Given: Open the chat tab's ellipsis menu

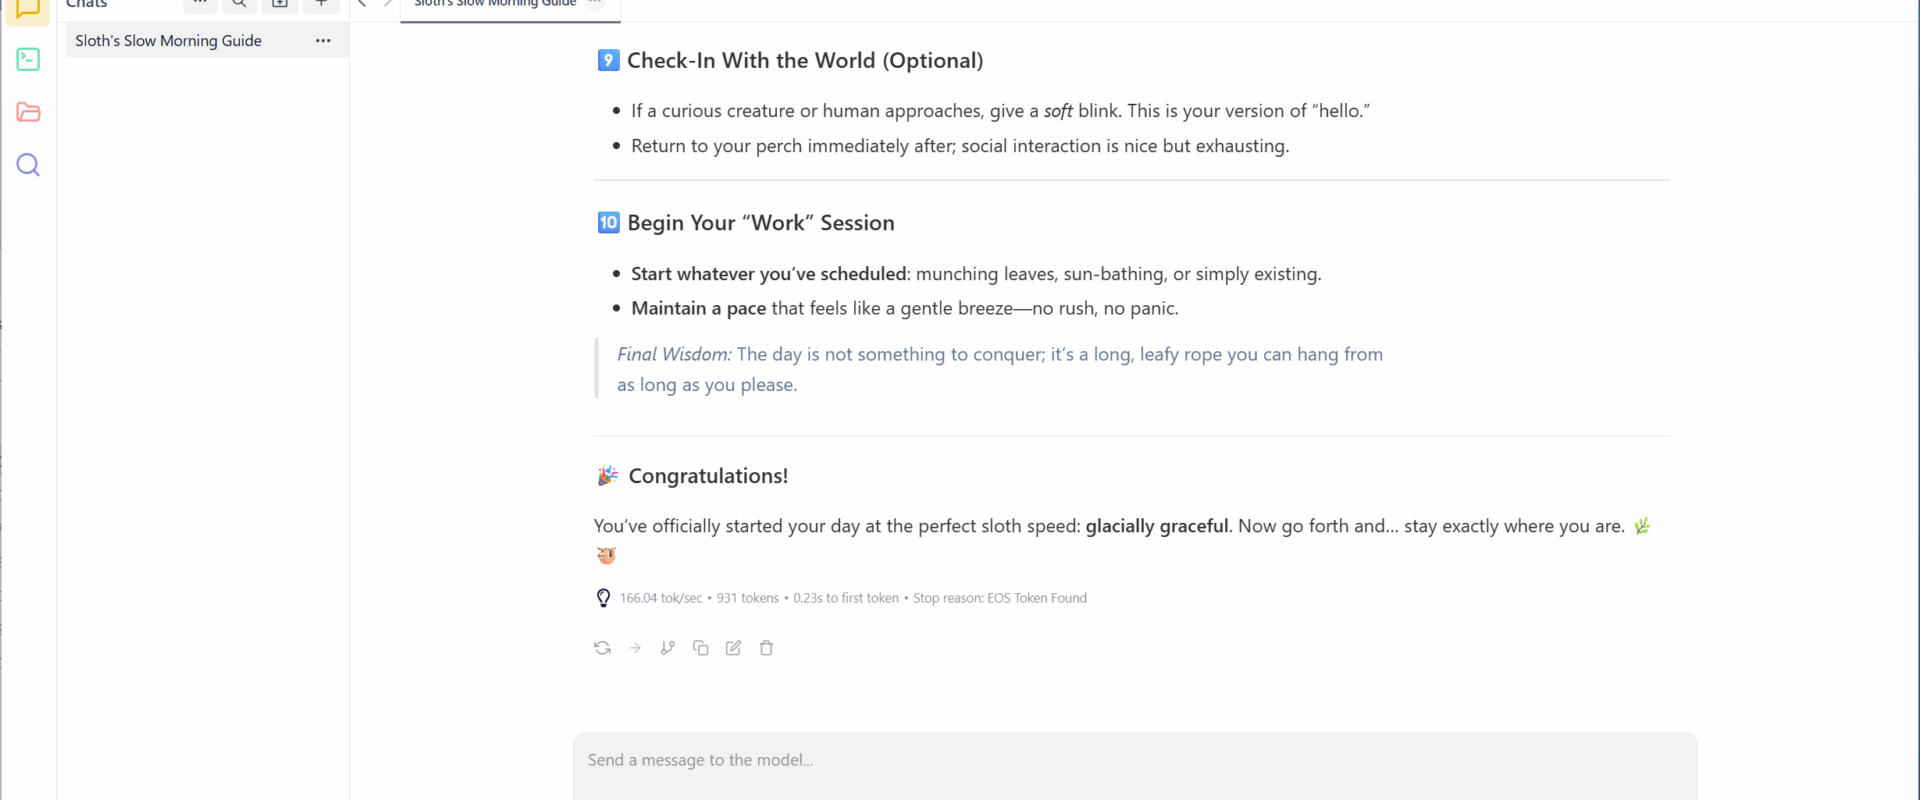Looking at the screenshot, I should click(595, 4).
